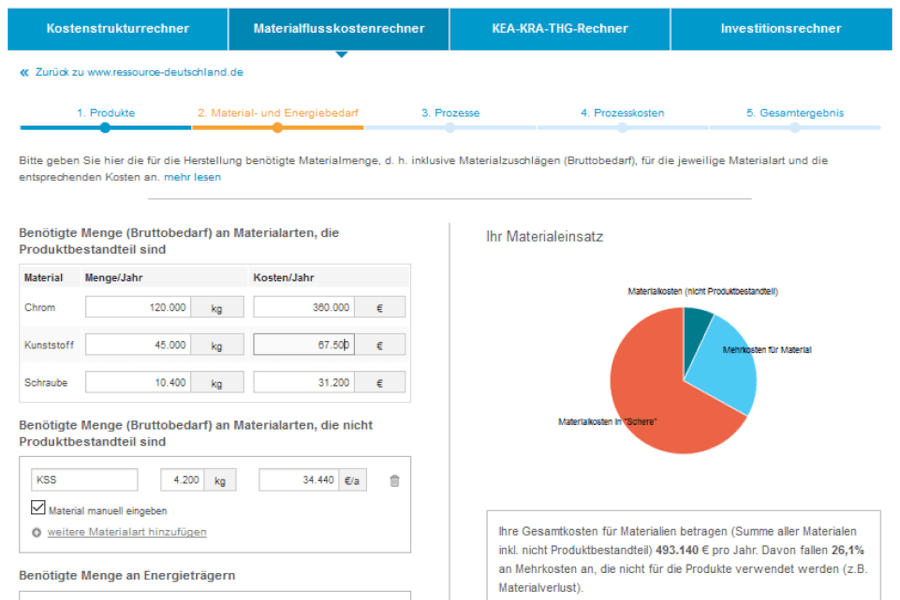Open the Investitionsrechner tab
The width and height of the screenshot is (900, 600).
[780, 28]
